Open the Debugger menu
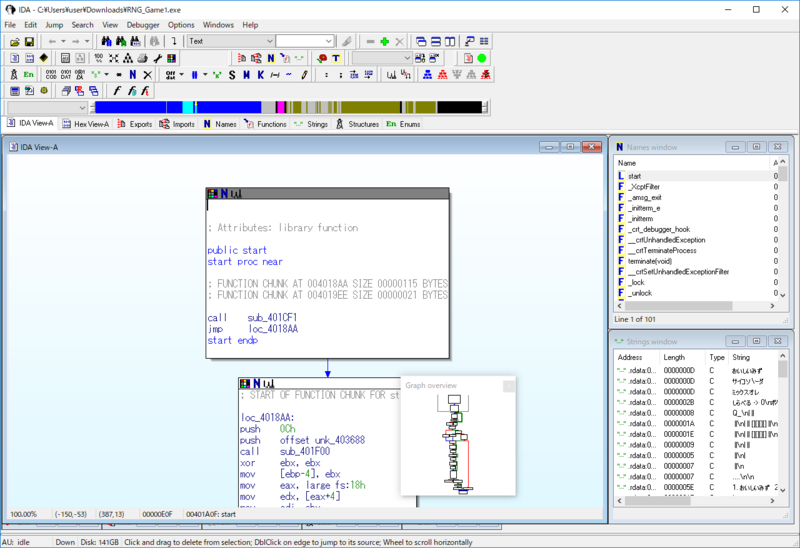 [143, 24]
